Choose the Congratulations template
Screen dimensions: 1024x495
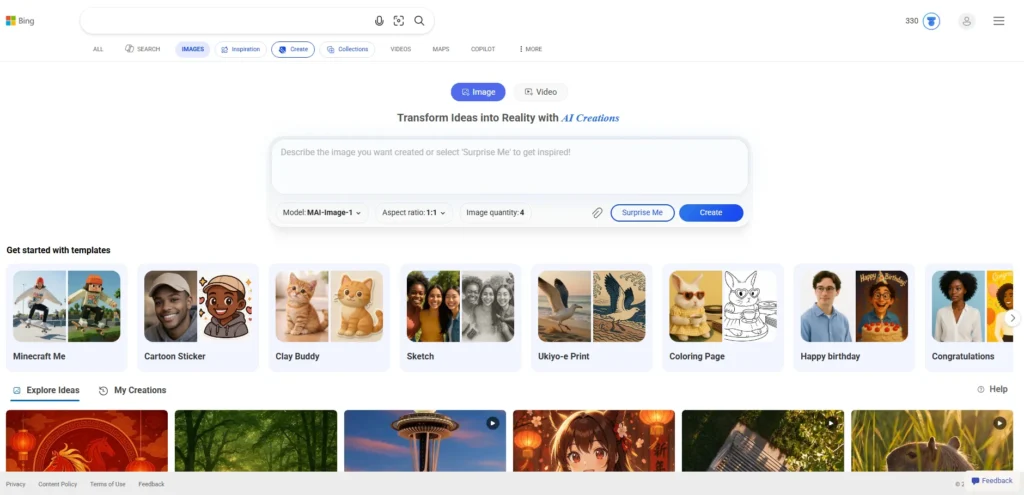(x=967, y=318)
